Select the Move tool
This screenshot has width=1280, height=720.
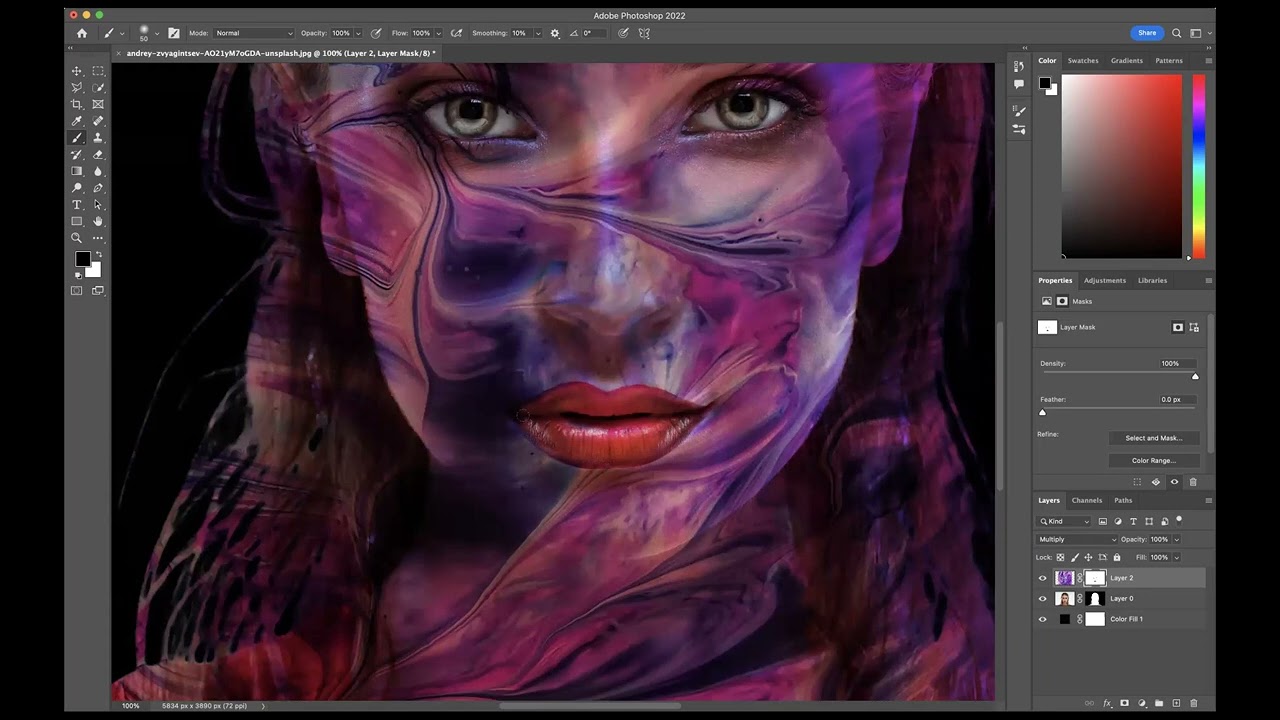(x=76, y=71)
